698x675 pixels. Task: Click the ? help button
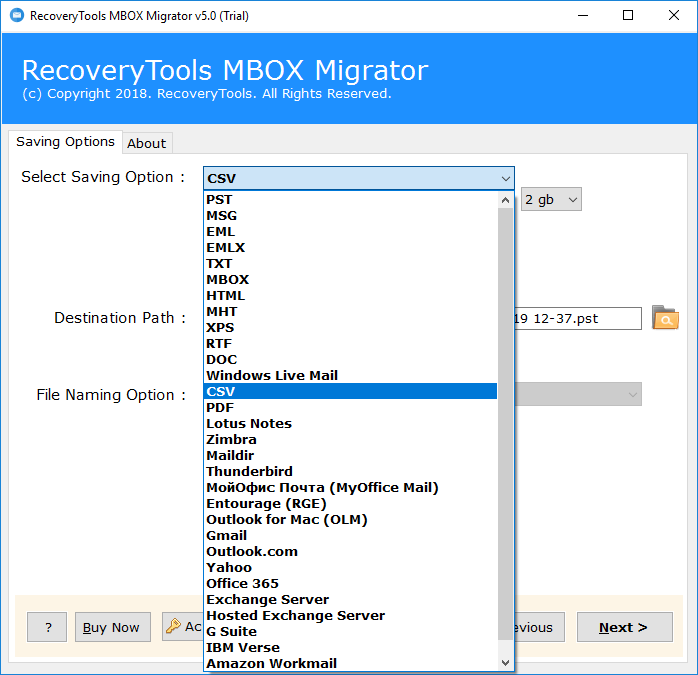[x=47, y=627]
